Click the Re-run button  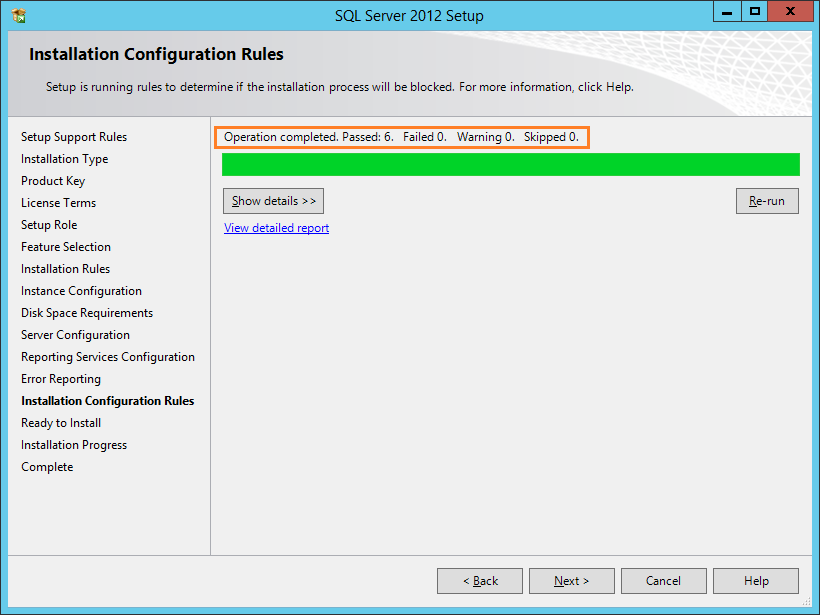[x=767, y=200]
